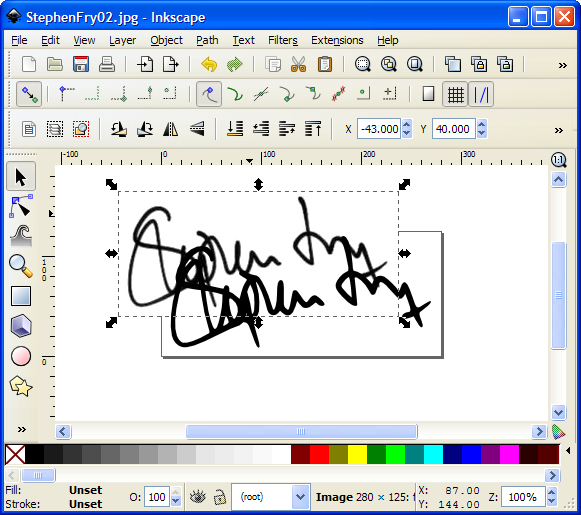581x515 pixels.
Task: Click into the X position field
Action: 379,129
